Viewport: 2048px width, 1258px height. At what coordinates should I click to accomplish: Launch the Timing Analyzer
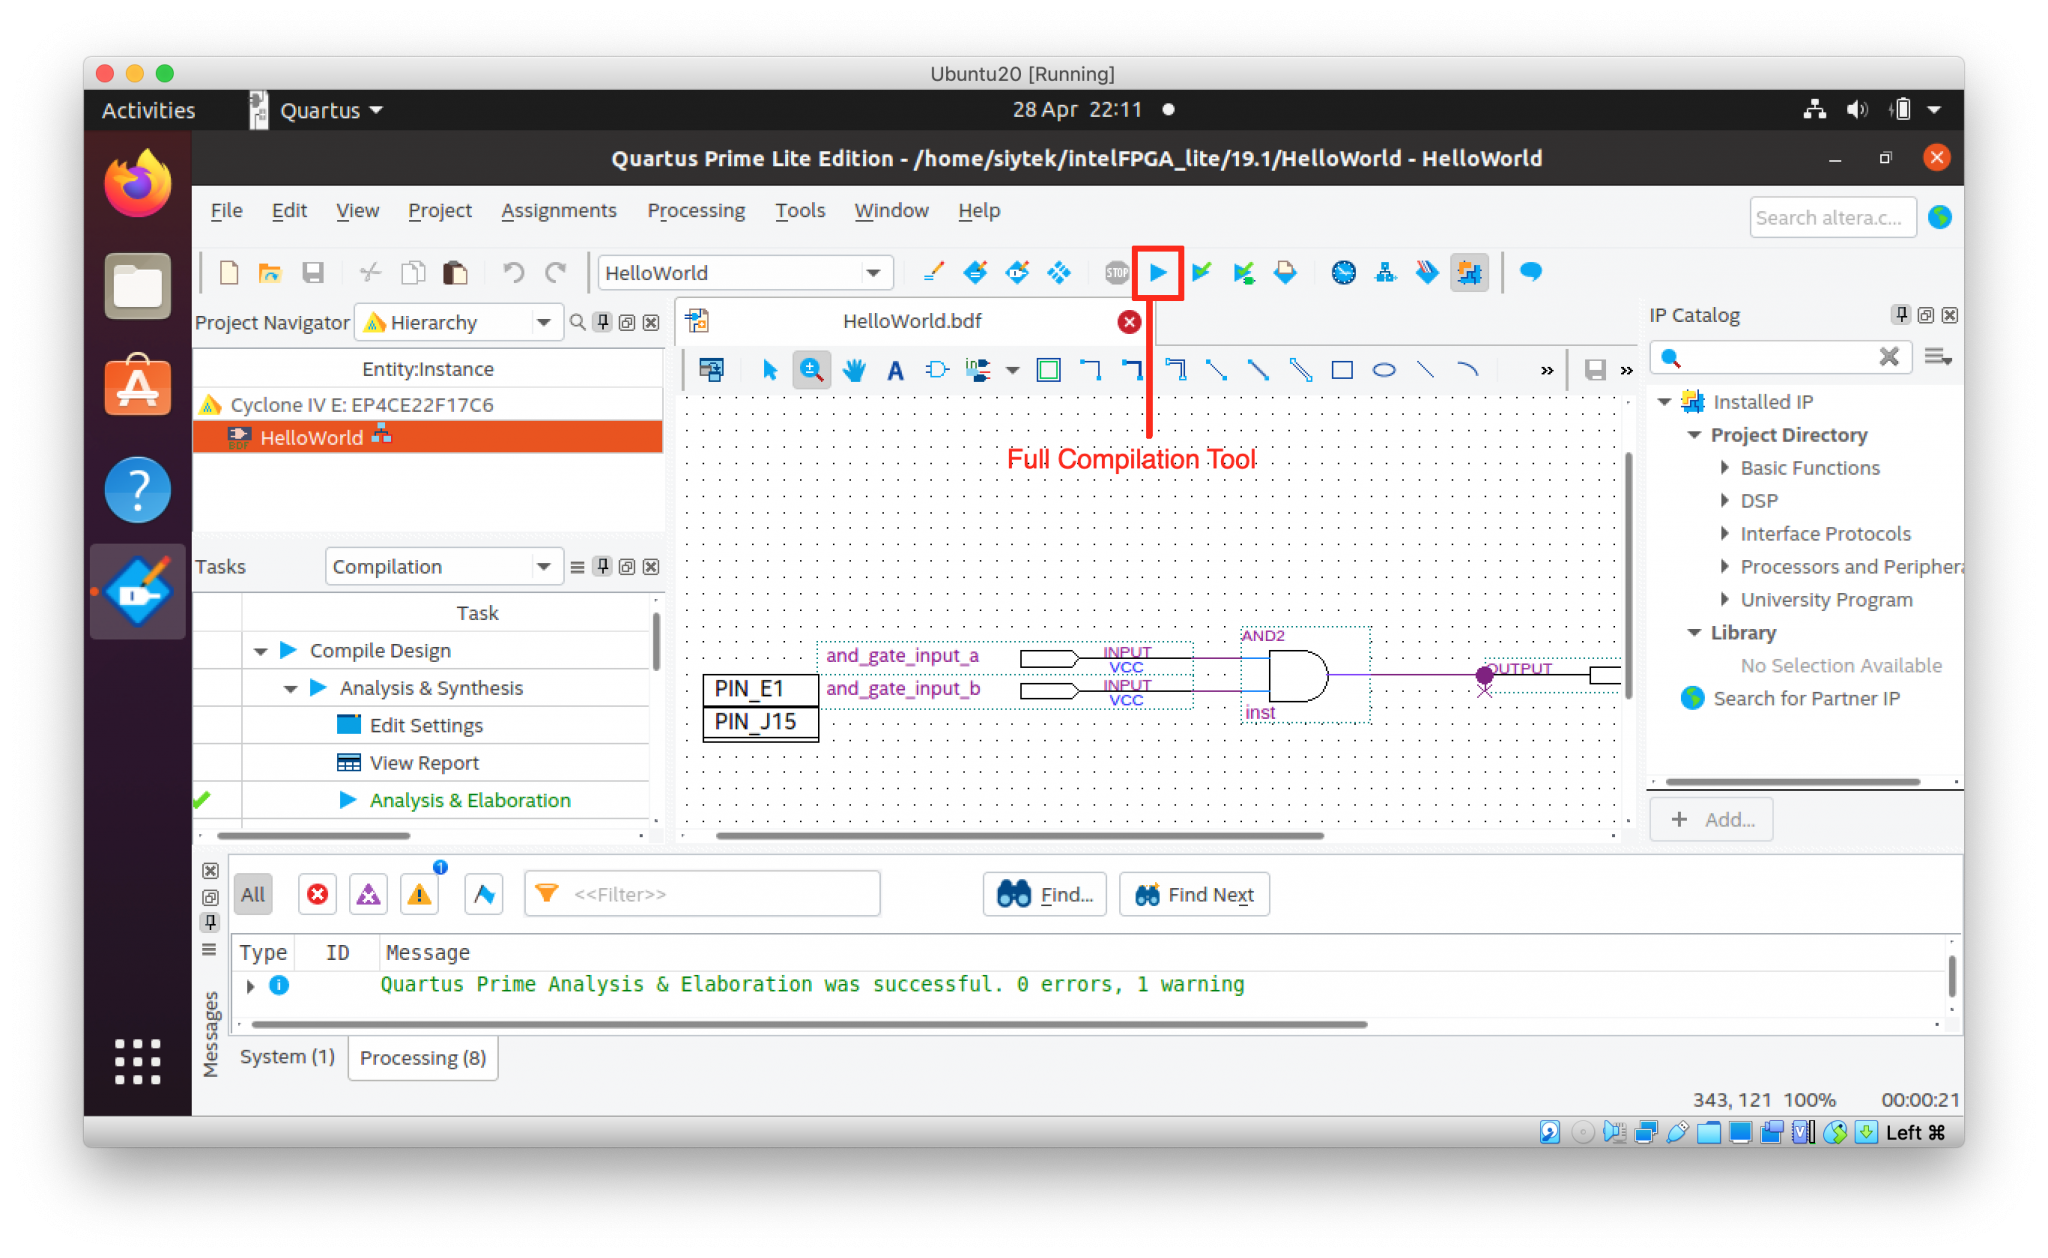1344,272
